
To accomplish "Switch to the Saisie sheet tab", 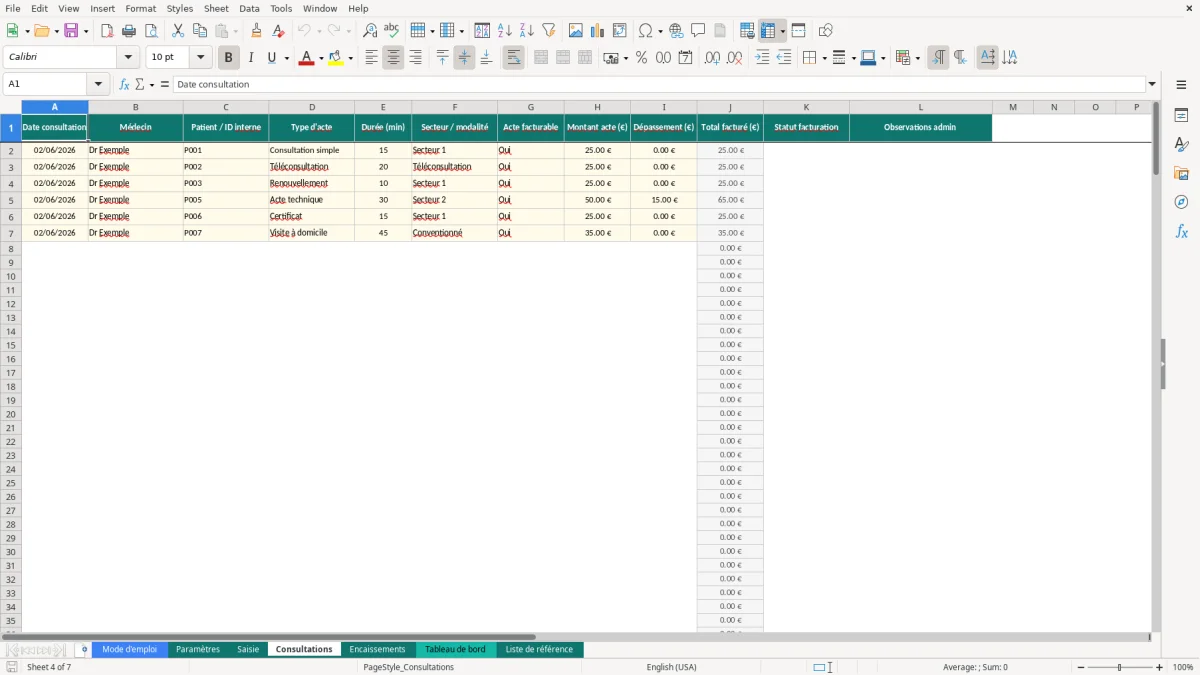I will [x=248, y=649].
